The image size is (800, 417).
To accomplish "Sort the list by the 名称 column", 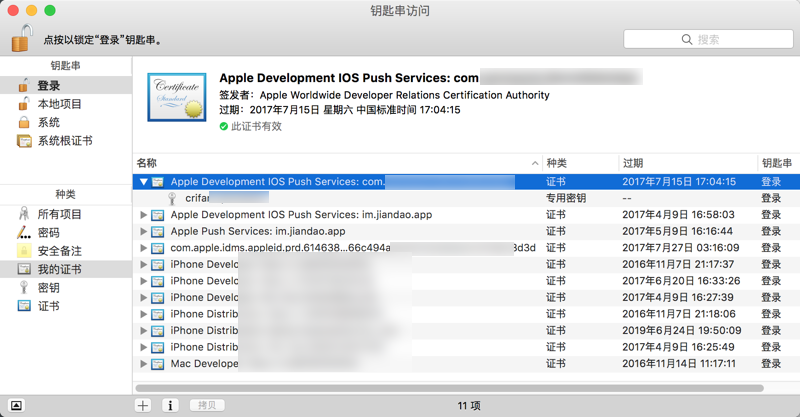I will [338, 163].
